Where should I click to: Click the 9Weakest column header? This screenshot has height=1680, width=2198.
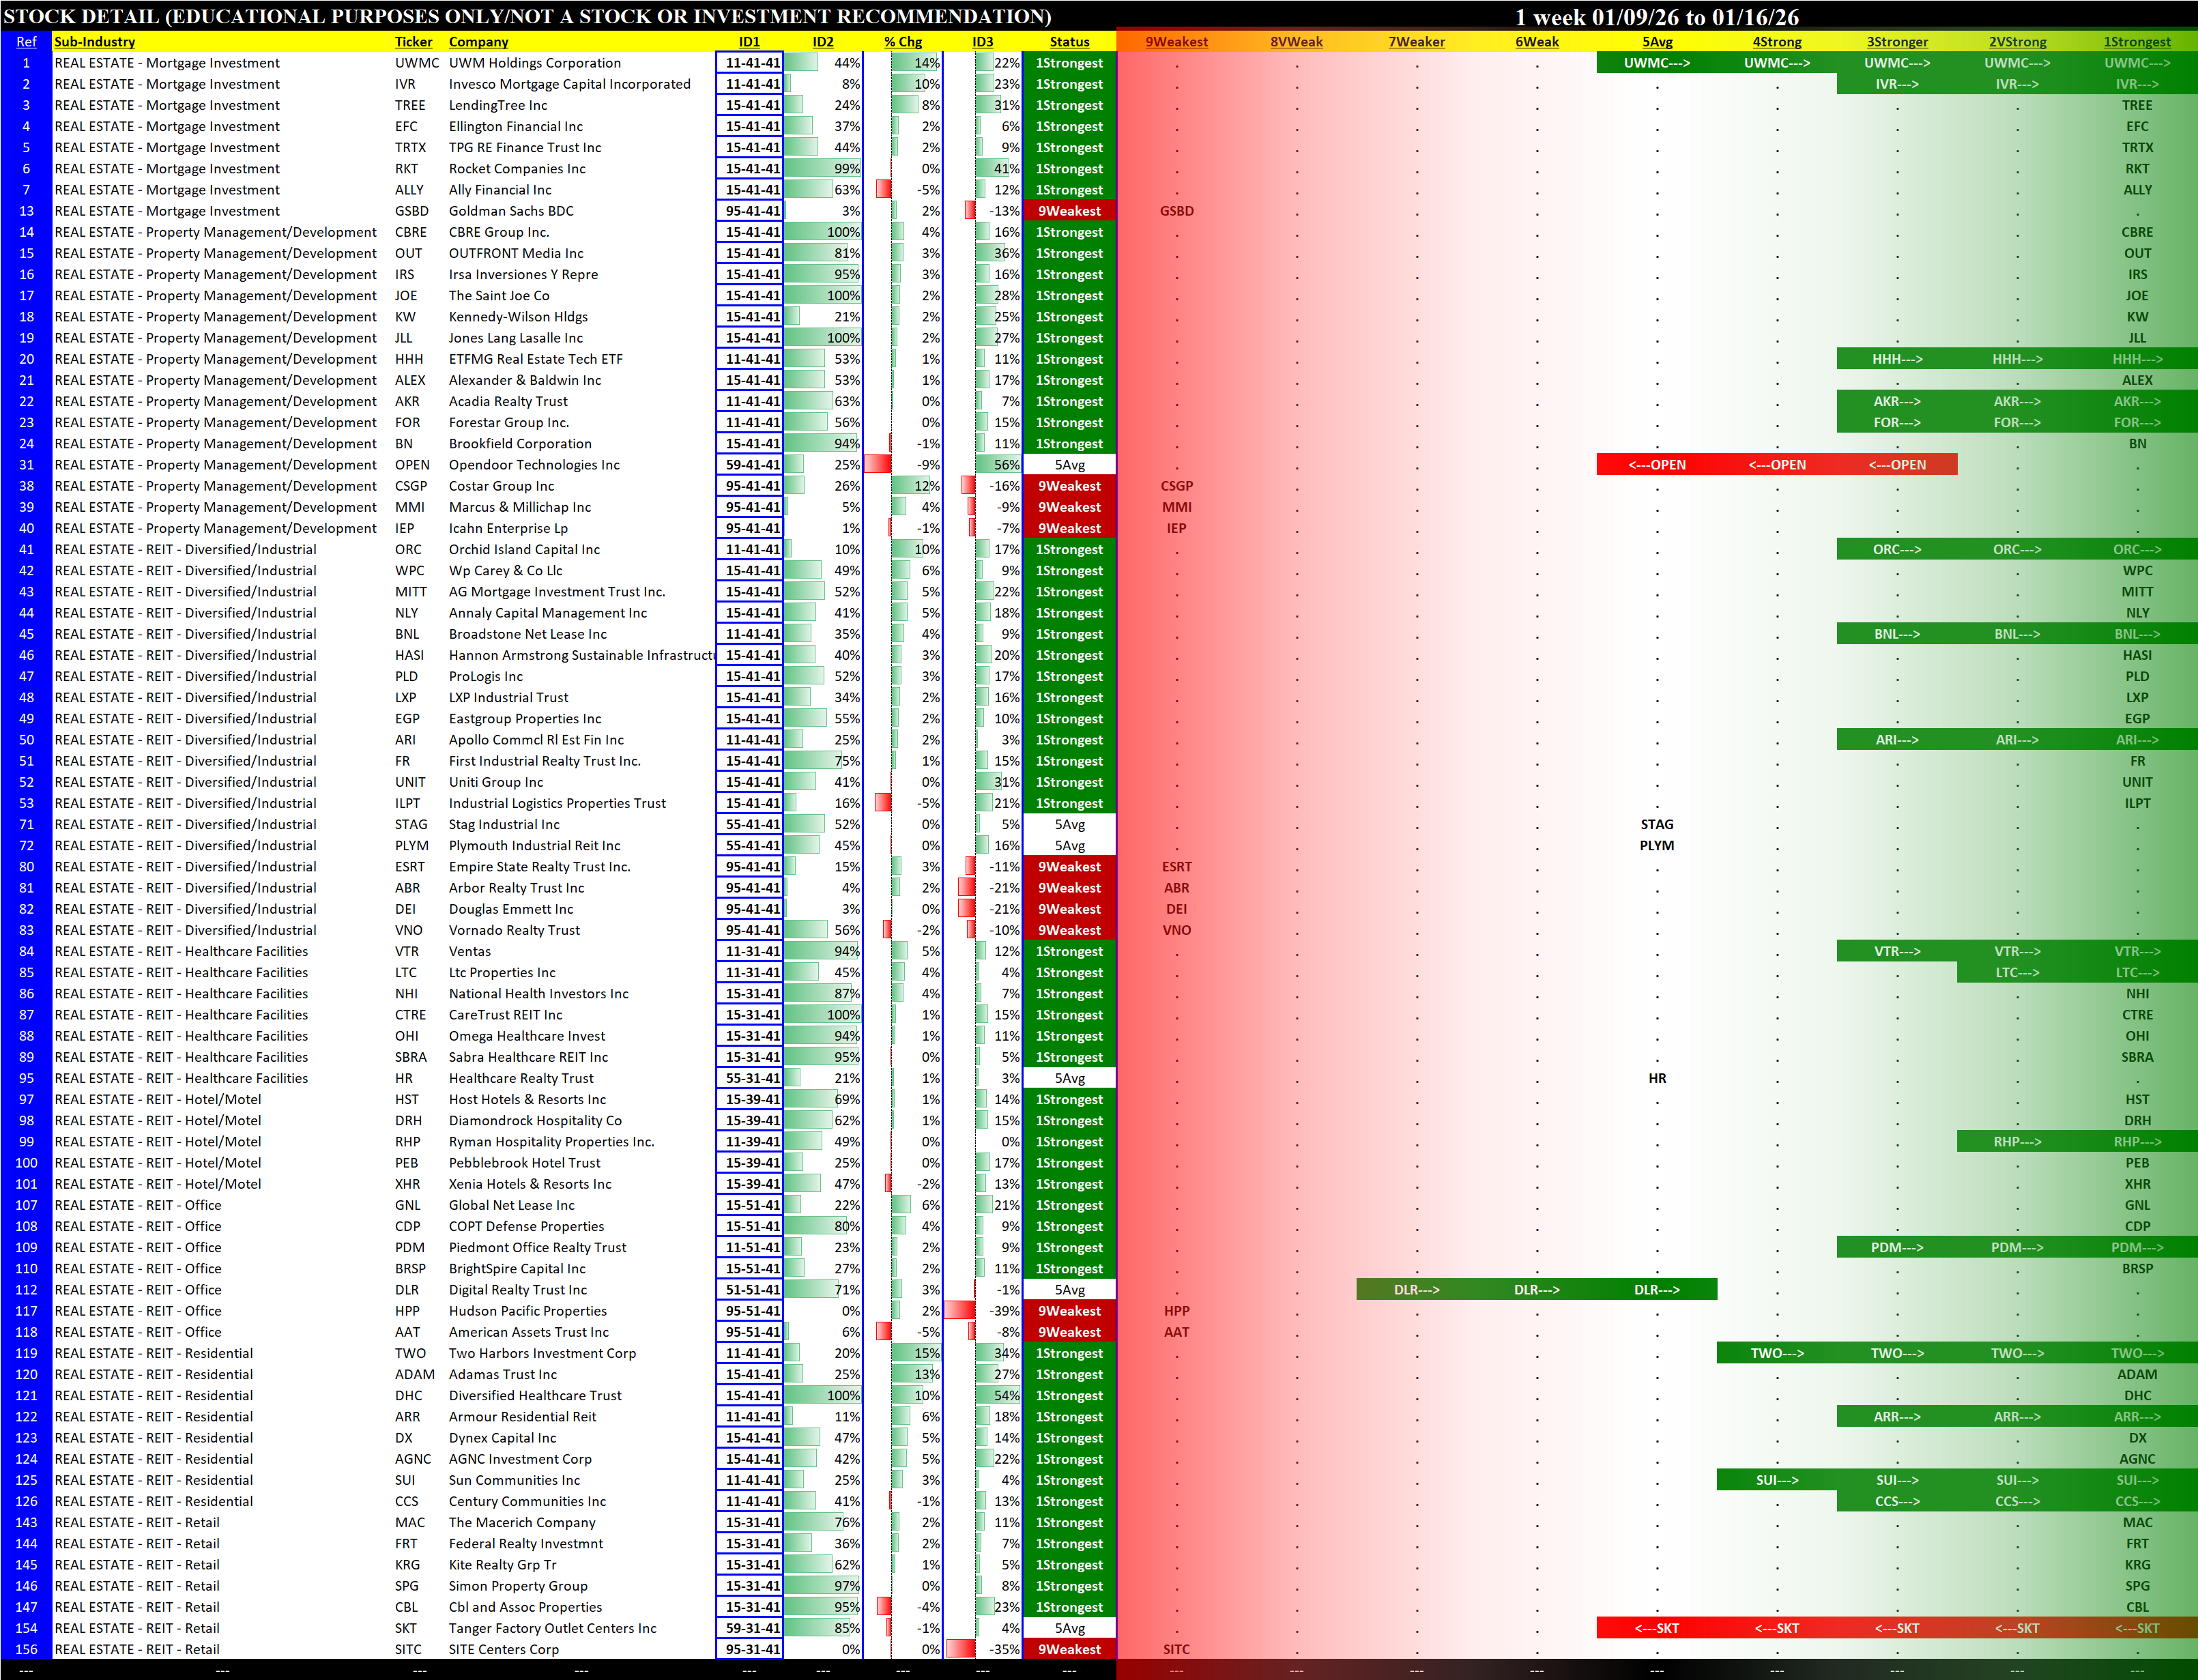click(1176, 42)
